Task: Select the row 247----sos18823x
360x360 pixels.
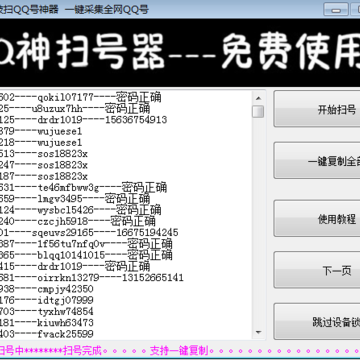Action: coord(44,165)
